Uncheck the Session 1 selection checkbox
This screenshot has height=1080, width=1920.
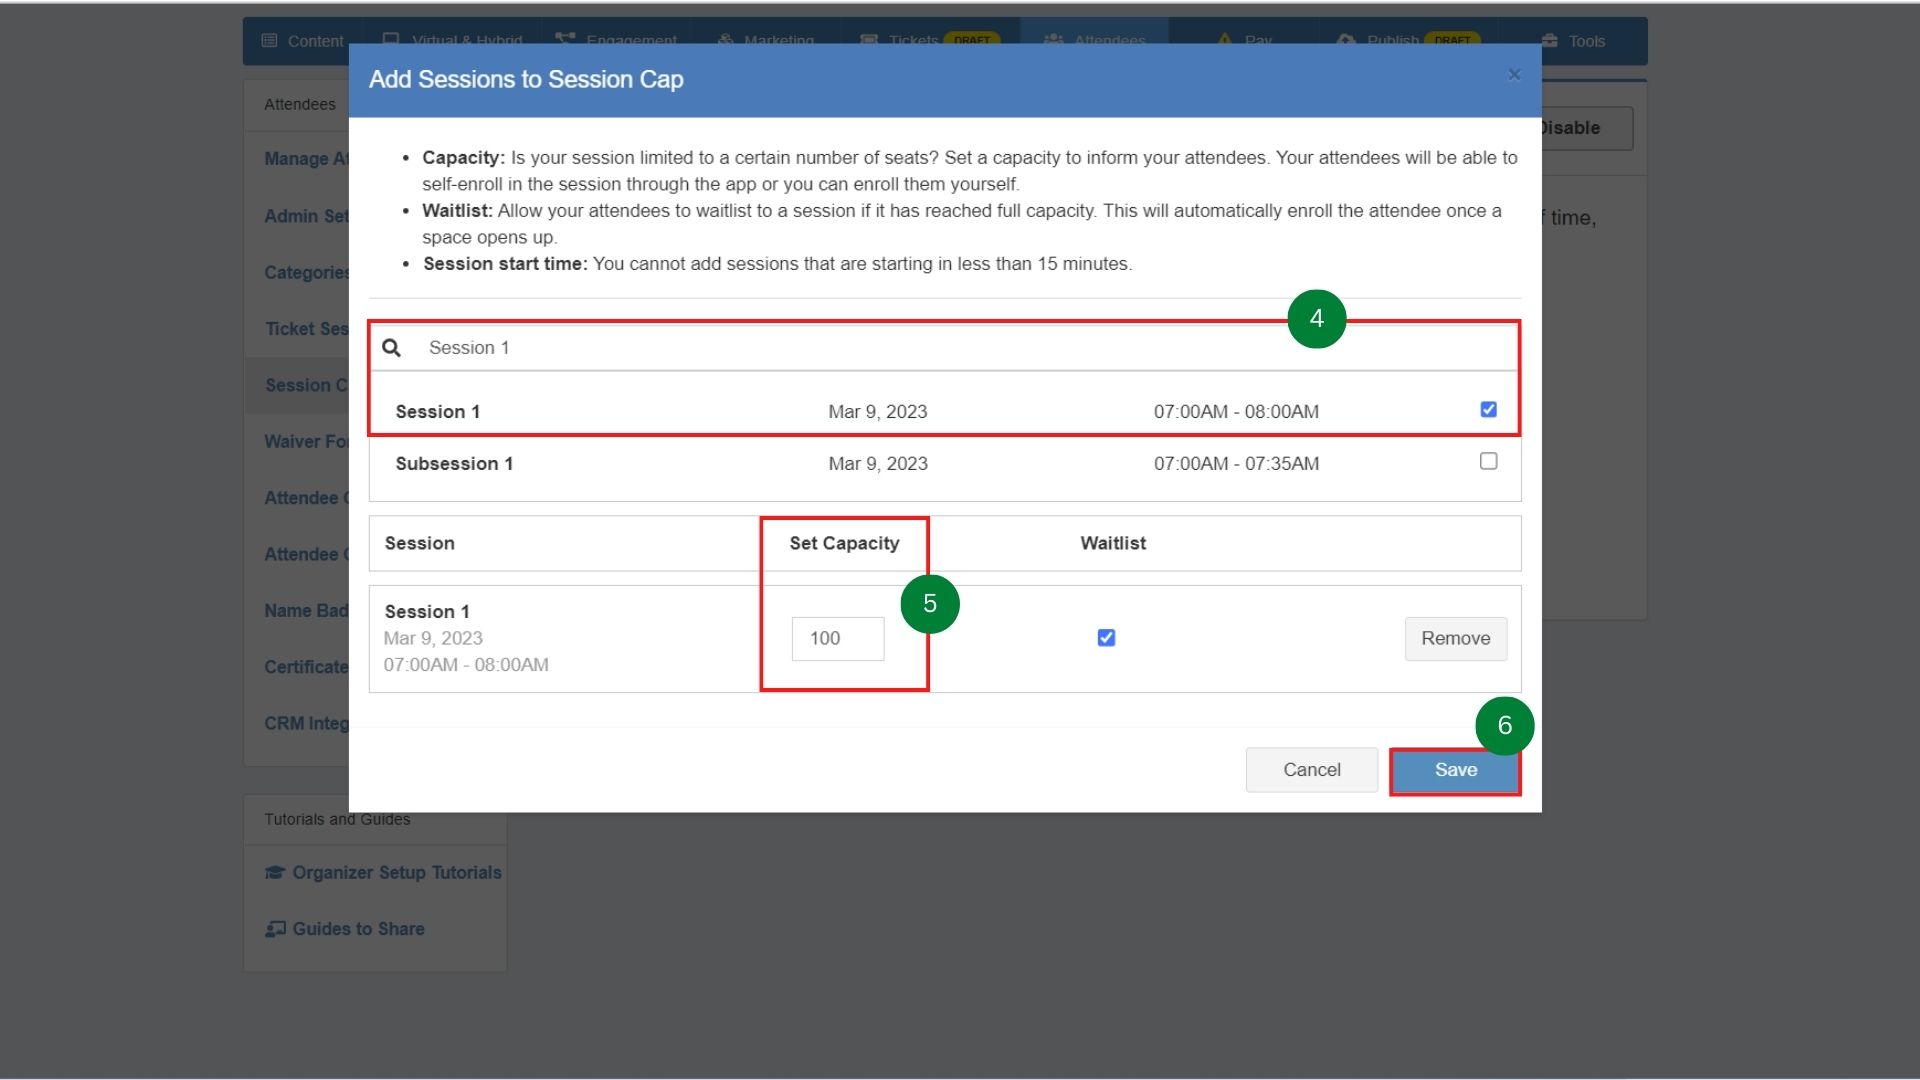point(1488,410)
